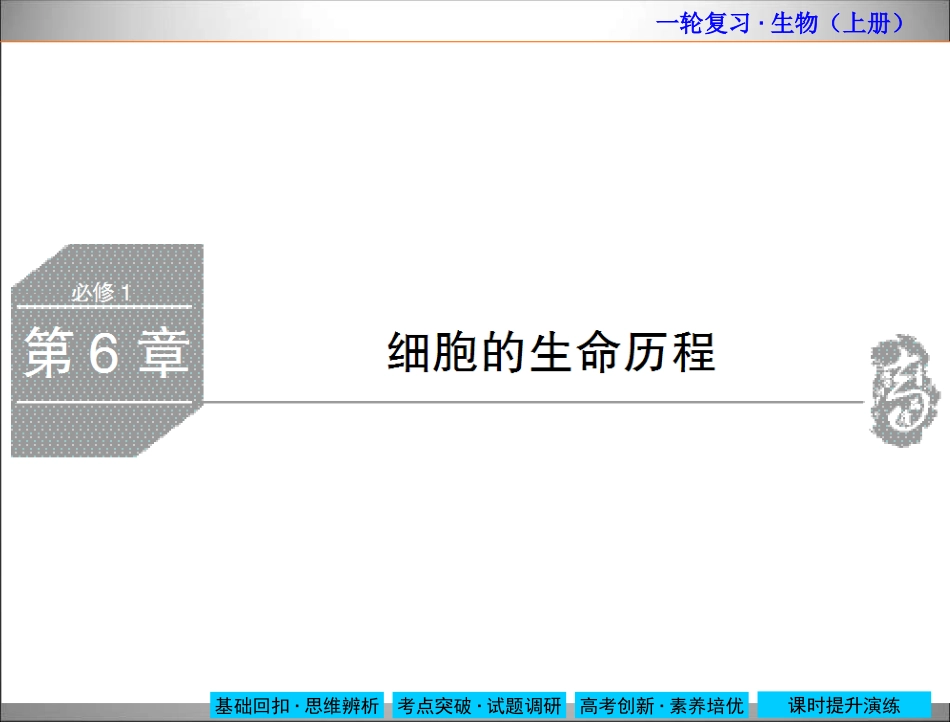Open 课时提升演练 section button
950x722 pixels.
click(844, 705)
